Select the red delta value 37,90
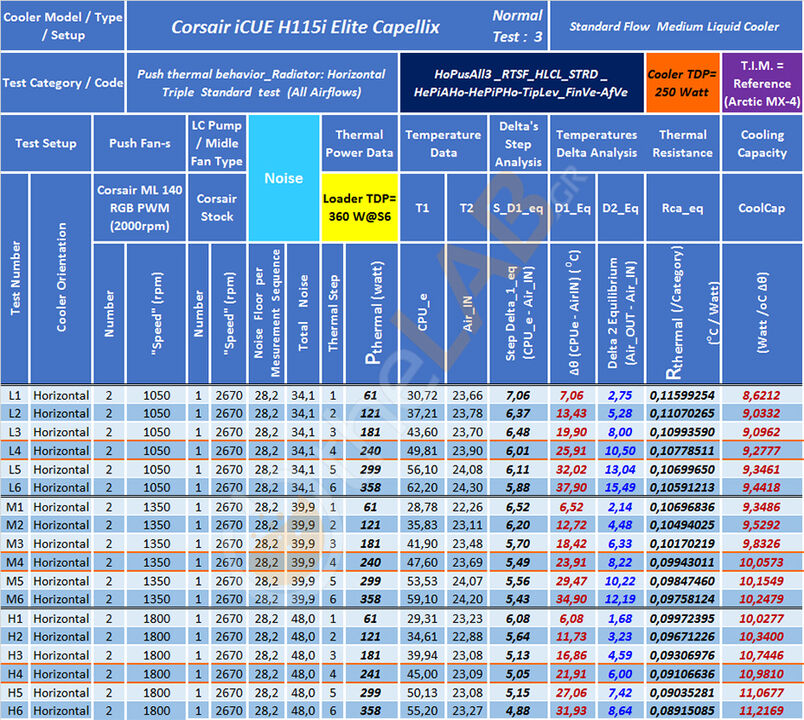Viewport: 804px width, 720px height. coord(571,487)
